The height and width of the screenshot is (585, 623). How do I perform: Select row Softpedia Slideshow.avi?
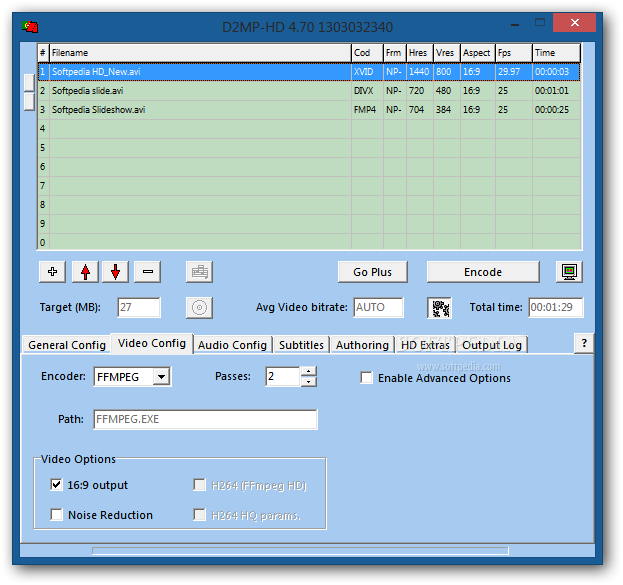pyautogui.click(x=309, y=110)
